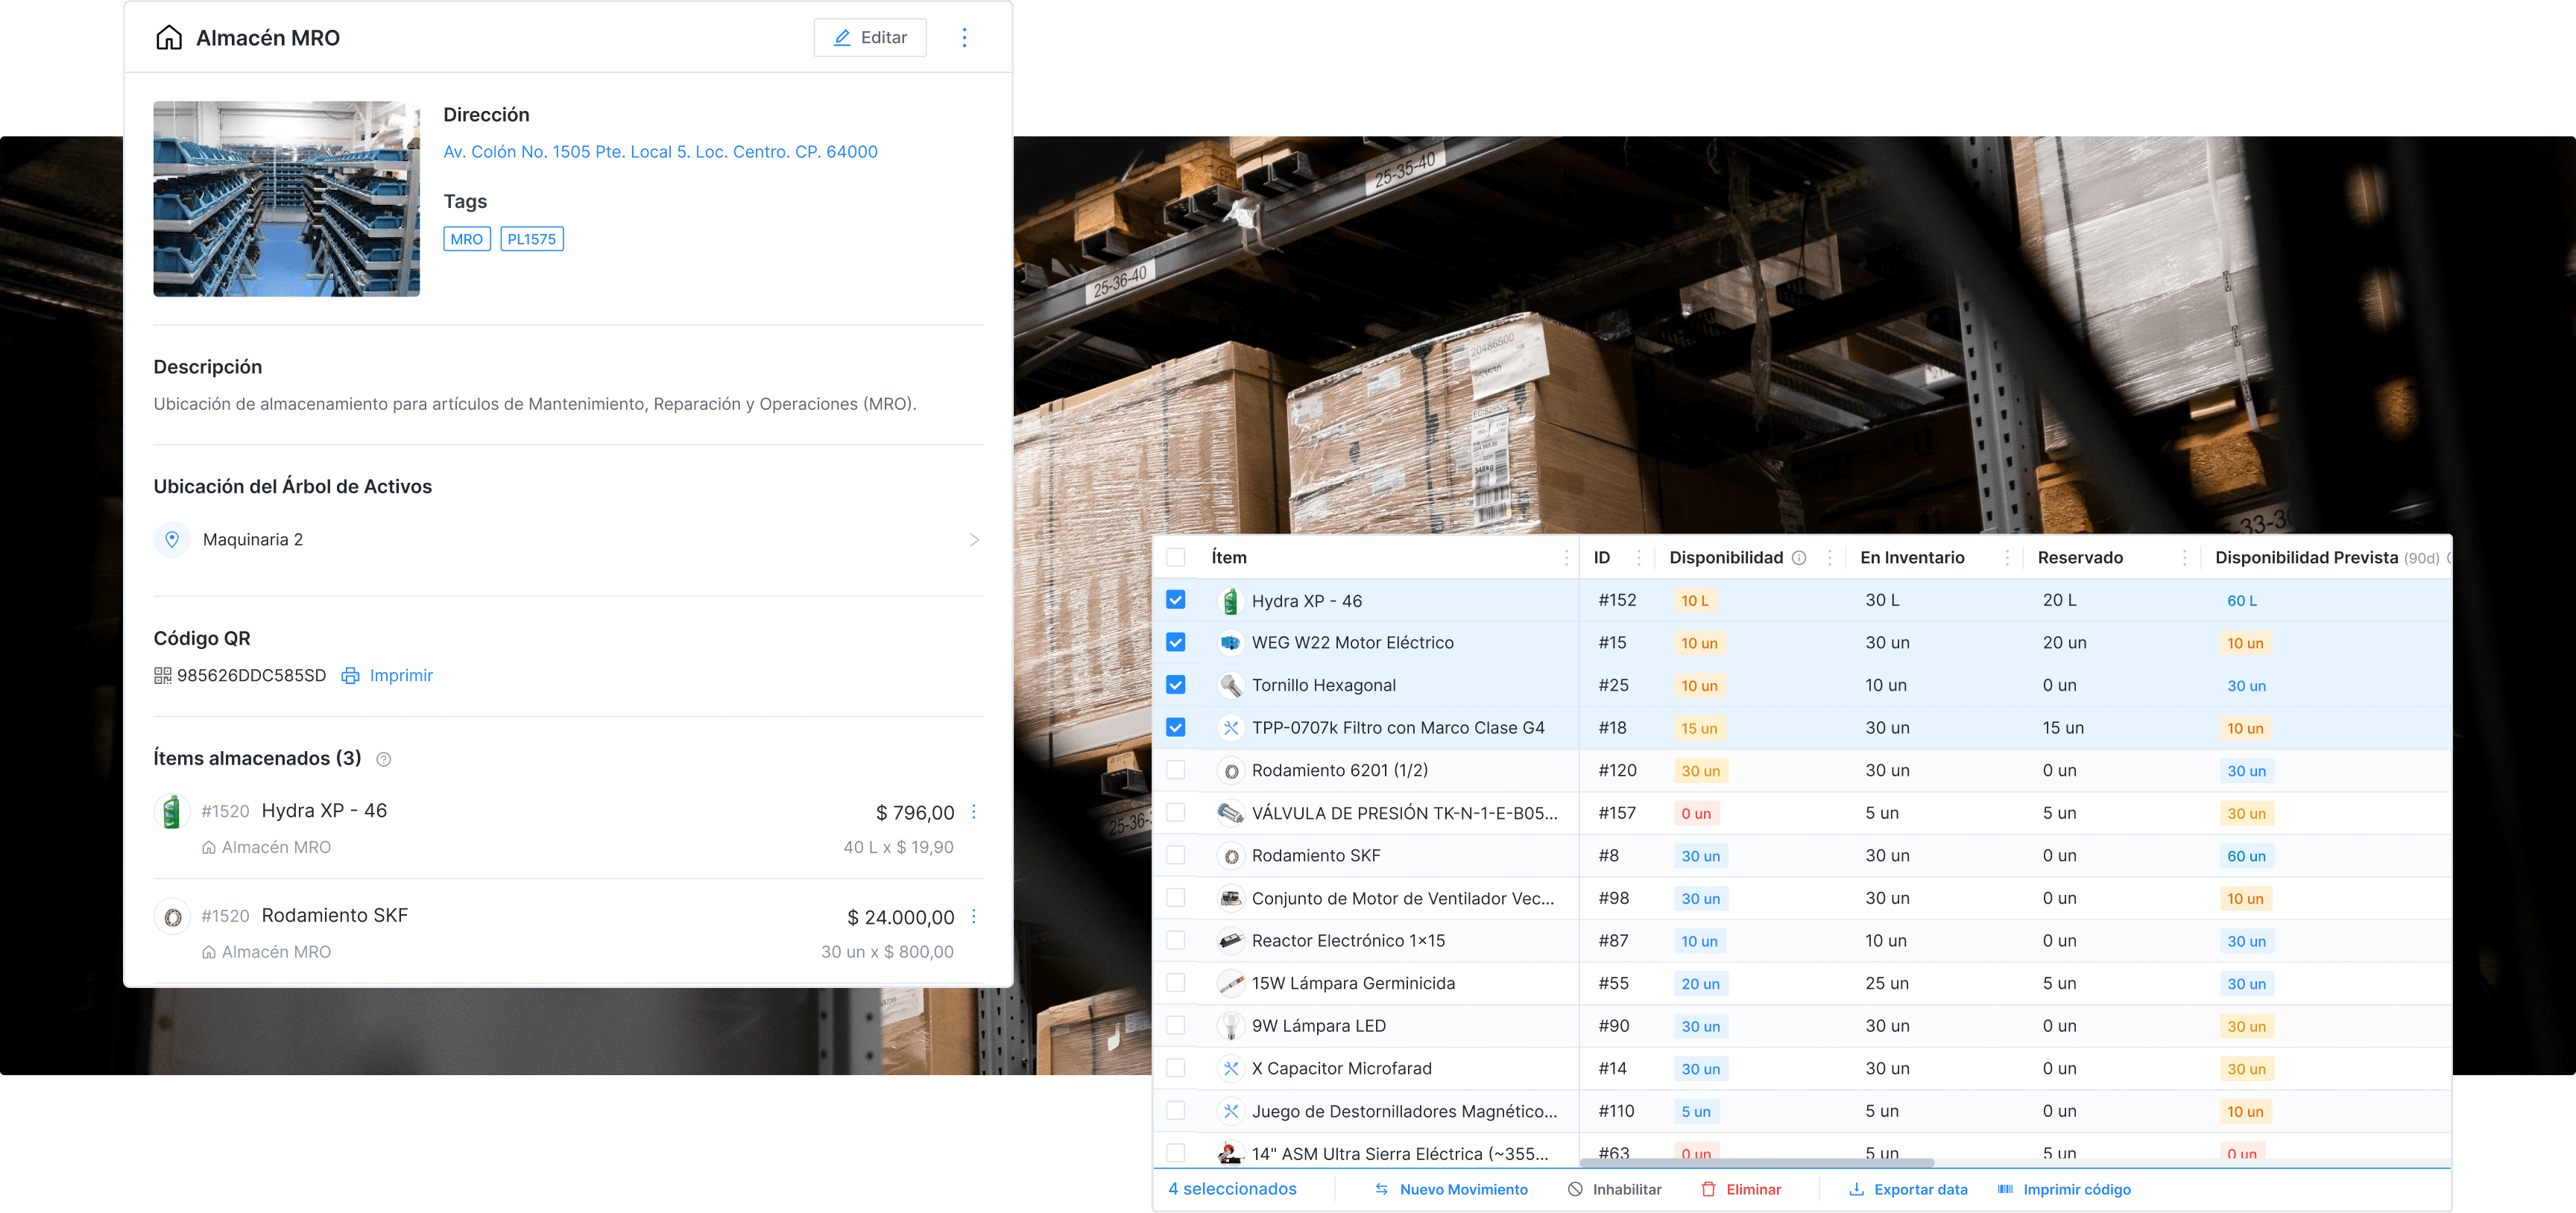This screenshot has height=1213, width=2576.
Task: Open column options for En Inventario header
Action: pyautogui.click(x=2007, y=558)
